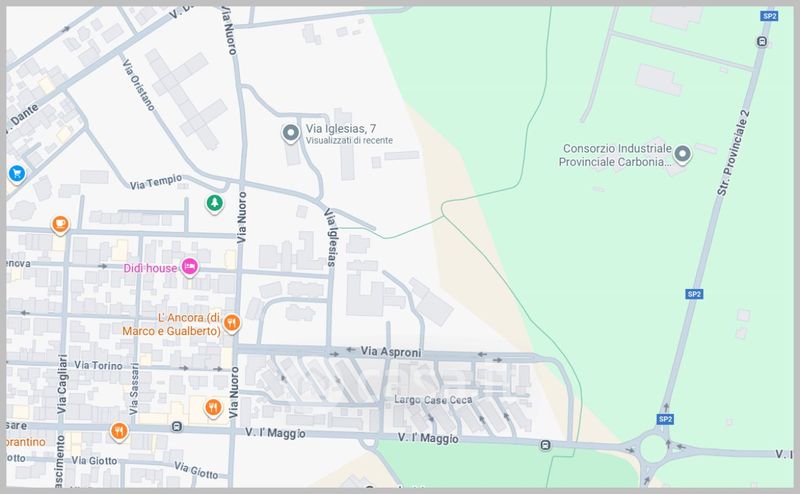Open the green park tree marker
This screenshot has height=494, width=800.
214,203
